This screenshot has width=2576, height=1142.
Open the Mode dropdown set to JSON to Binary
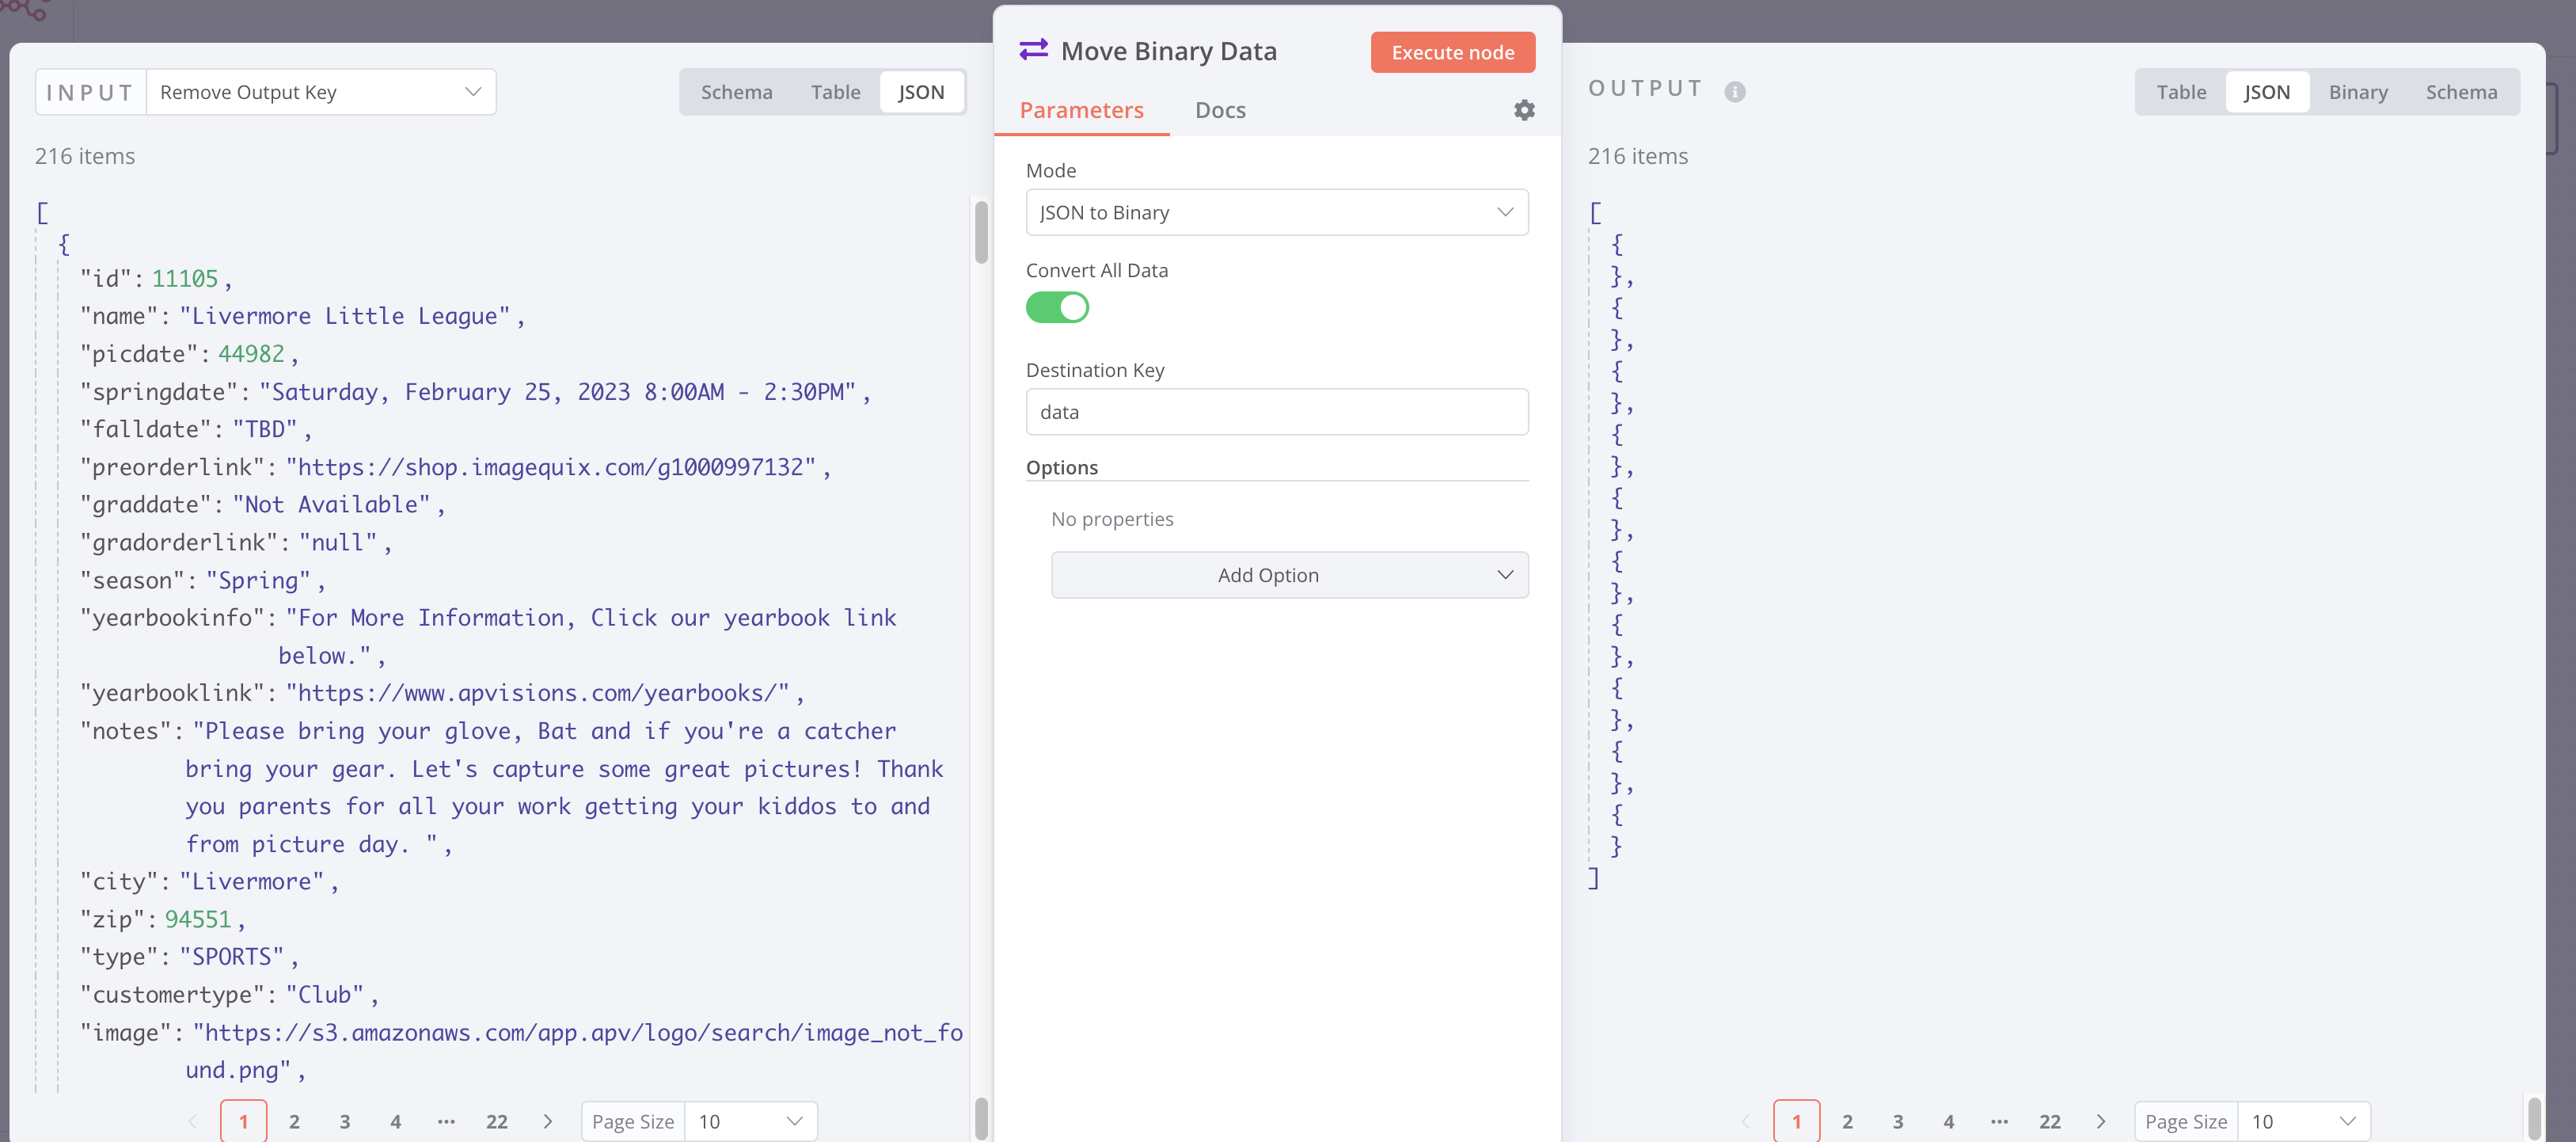coord(1276,213)
